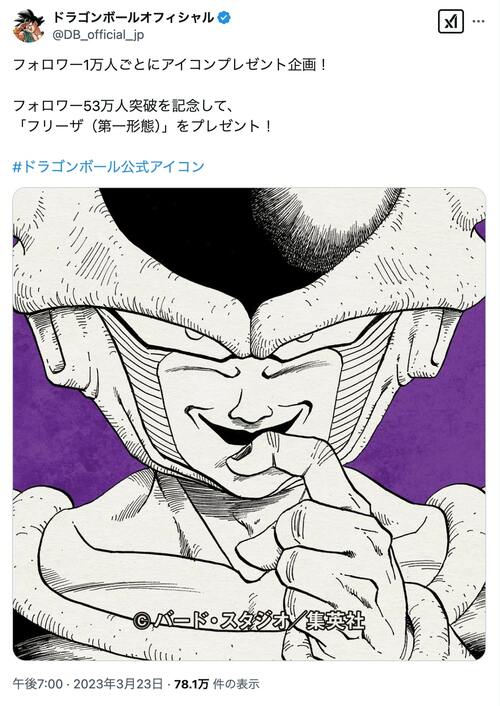
Task: Click the 午後7:00 timestamp
Action: click(38, 684)
